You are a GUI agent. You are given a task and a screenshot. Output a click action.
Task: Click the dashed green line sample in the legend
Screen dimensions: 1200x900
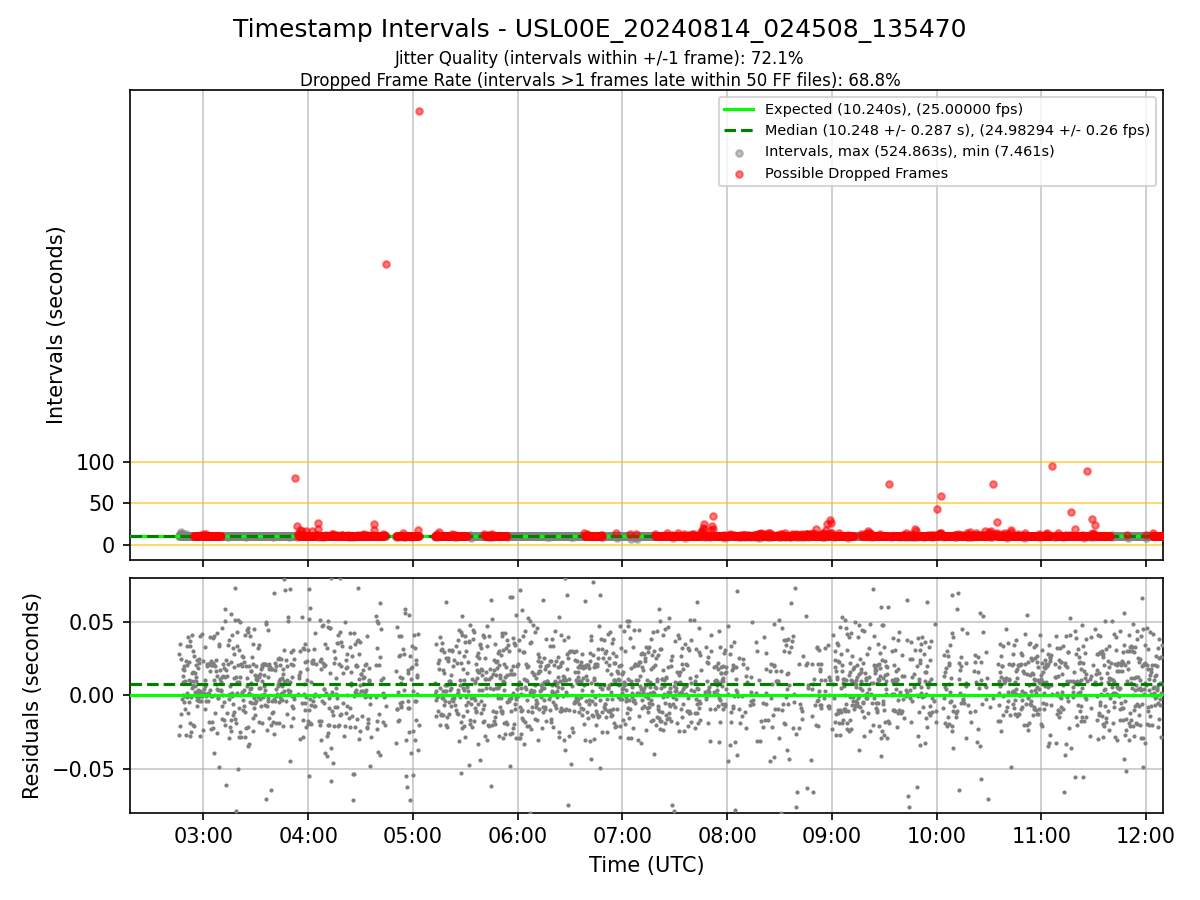coord(739,130)
